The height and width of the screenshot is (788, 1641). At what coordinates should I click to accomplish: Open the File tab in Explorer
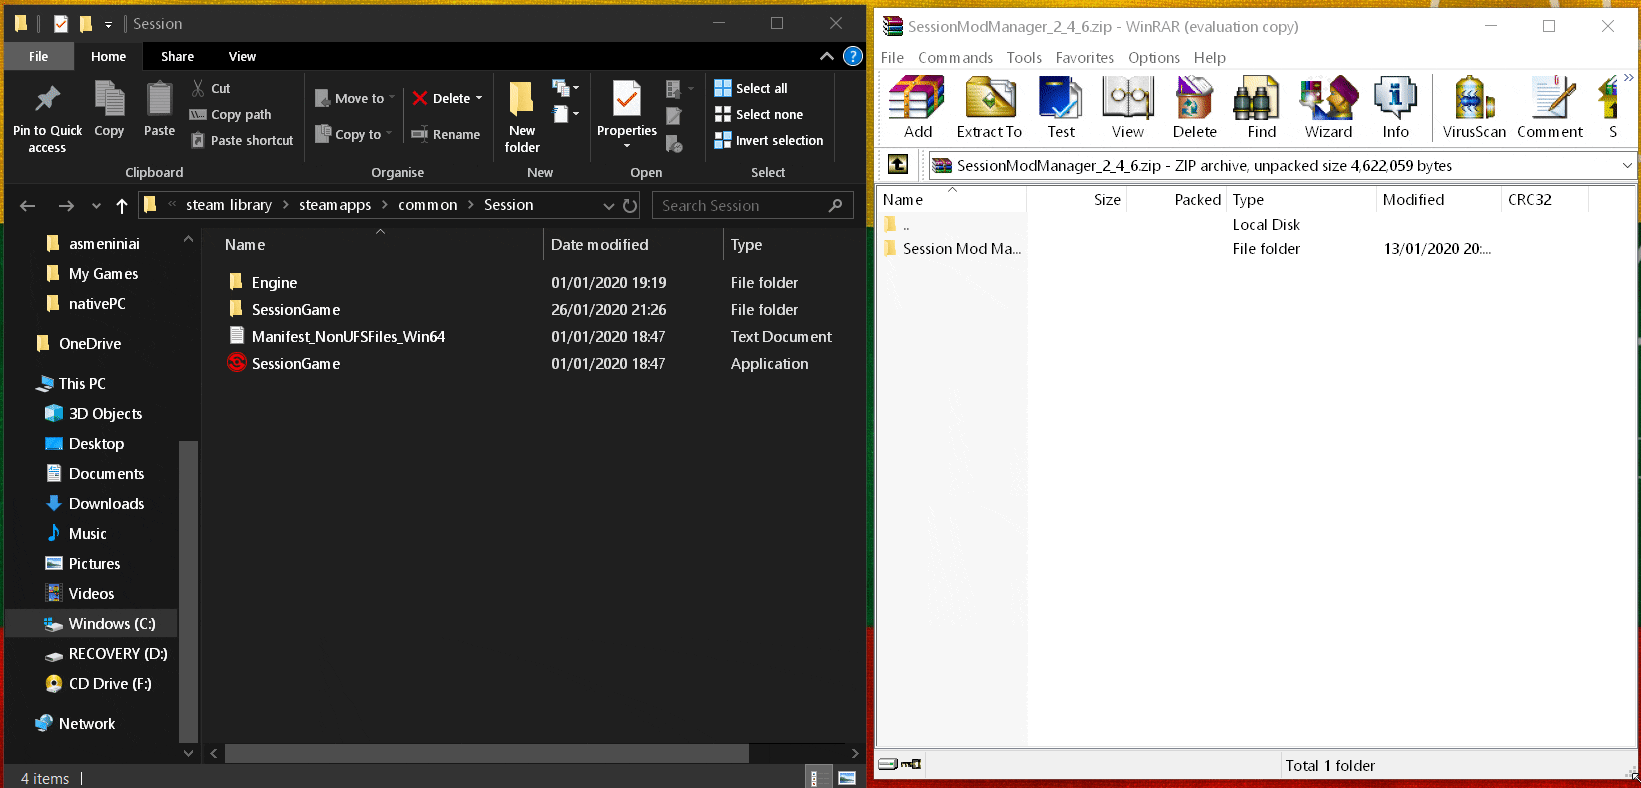pyautogui.click(x=39, y=56)
